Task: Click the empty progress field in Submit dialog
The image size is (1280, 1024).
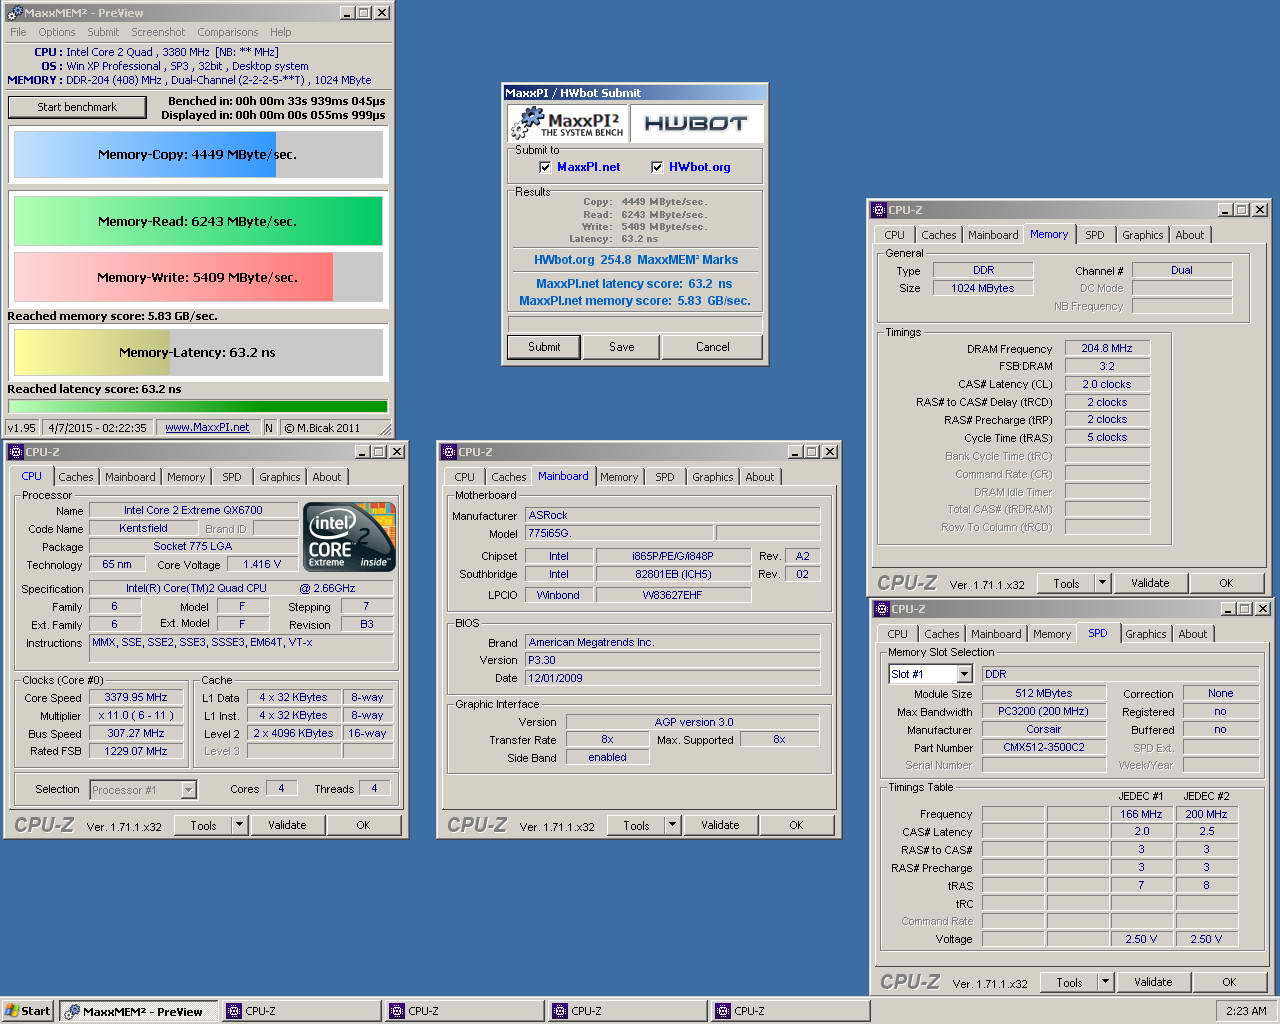Action: point(635,324)
